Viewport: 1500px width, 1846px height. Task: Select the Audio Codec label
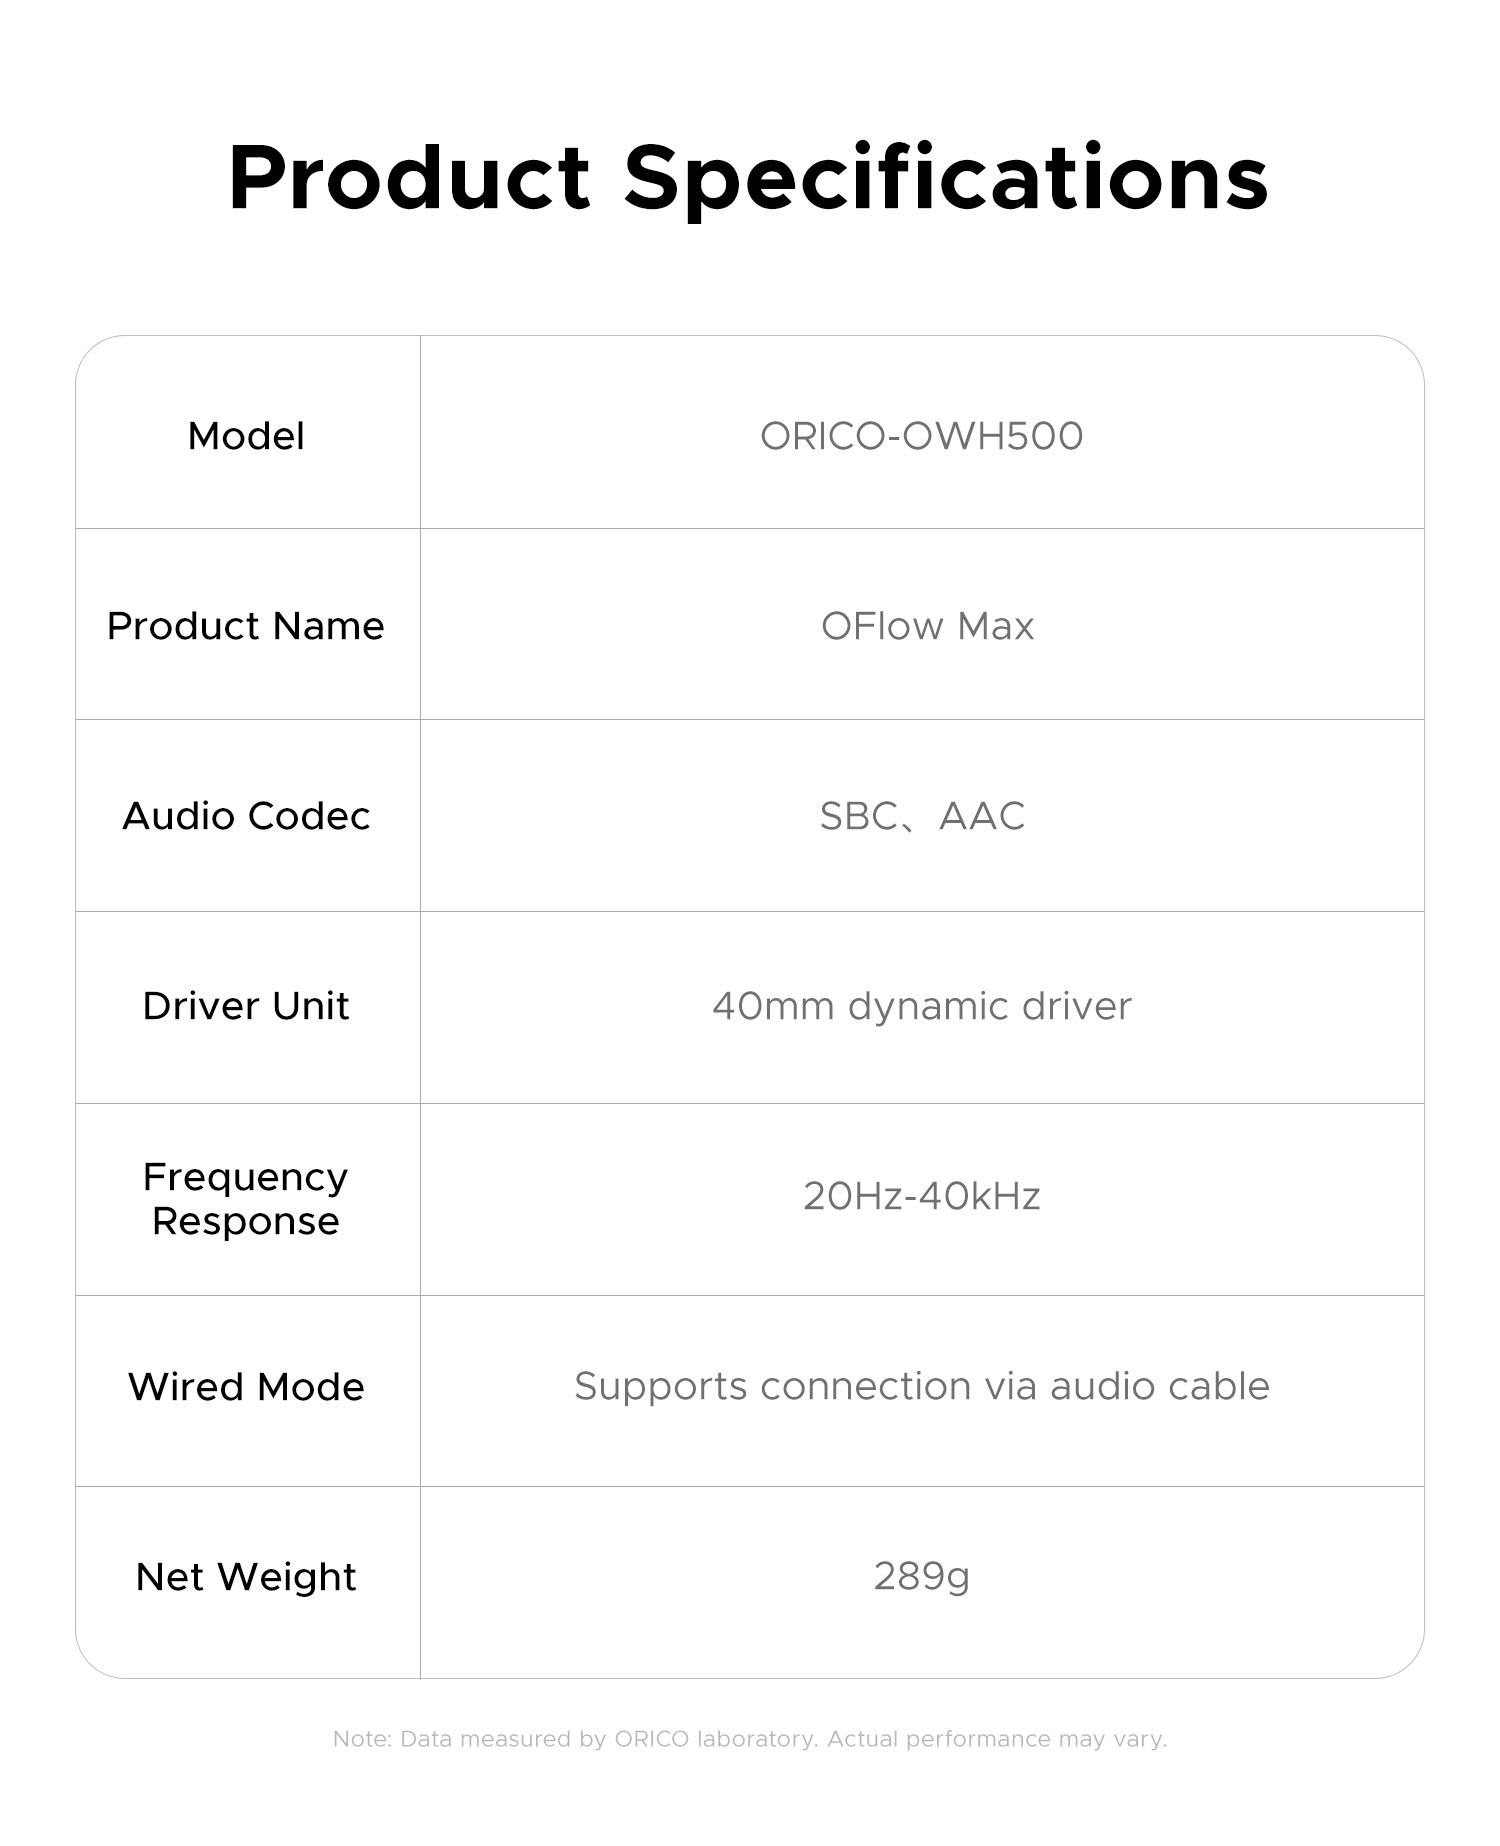tap(246, 816)
